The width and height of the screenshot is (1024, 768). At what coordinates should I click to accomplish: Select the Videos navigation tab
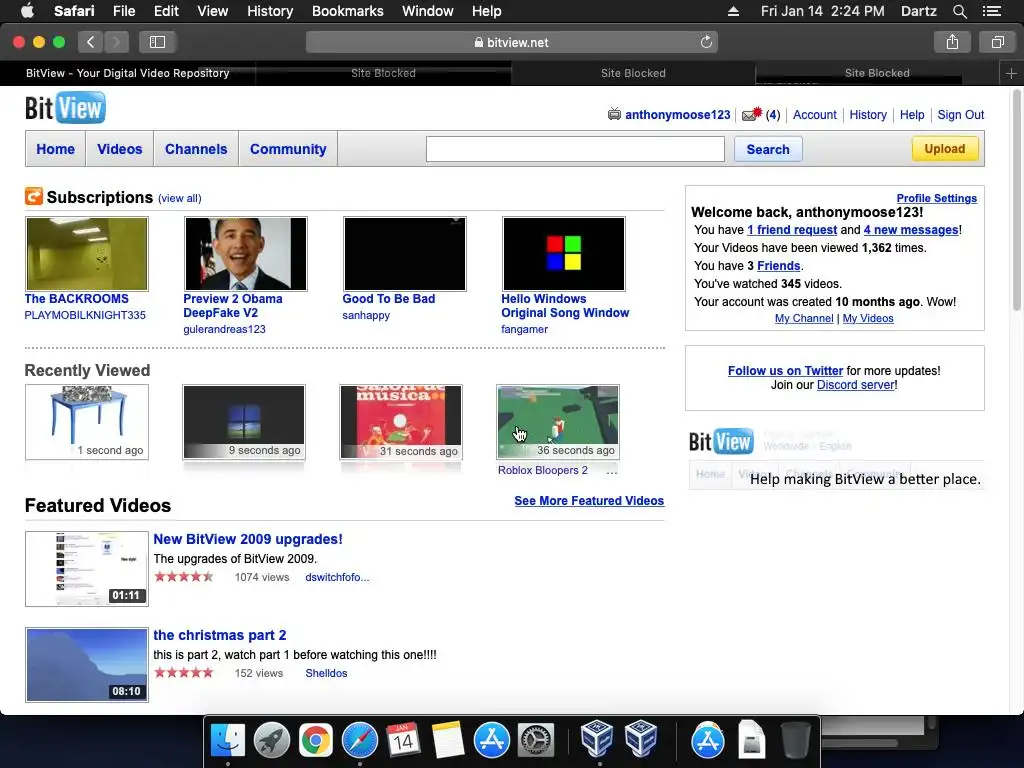[x=120, y=149]
